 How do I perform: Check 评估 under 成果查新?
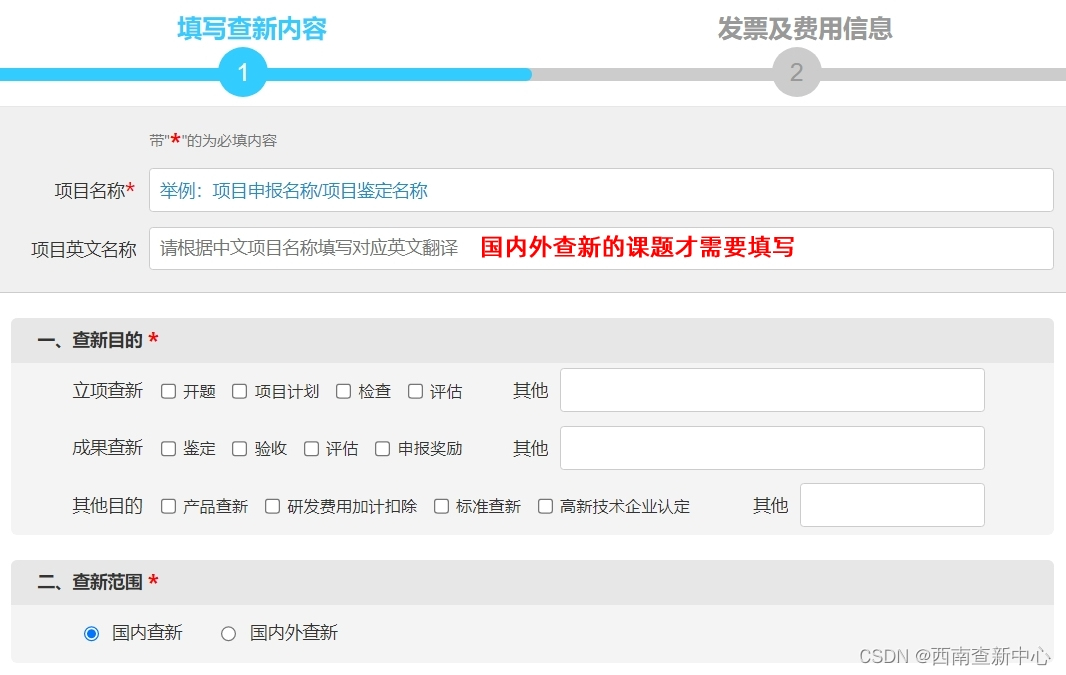(311, 449)
